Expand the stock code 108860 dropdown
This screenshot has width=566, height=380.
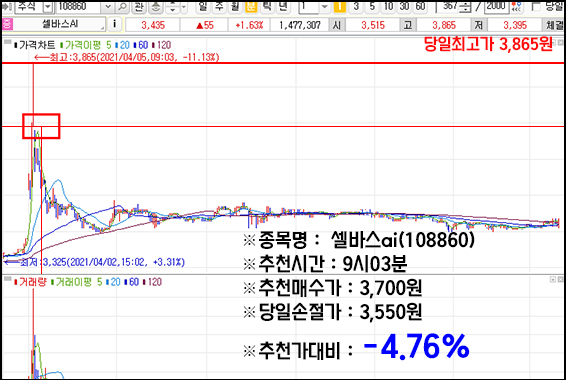108,6
